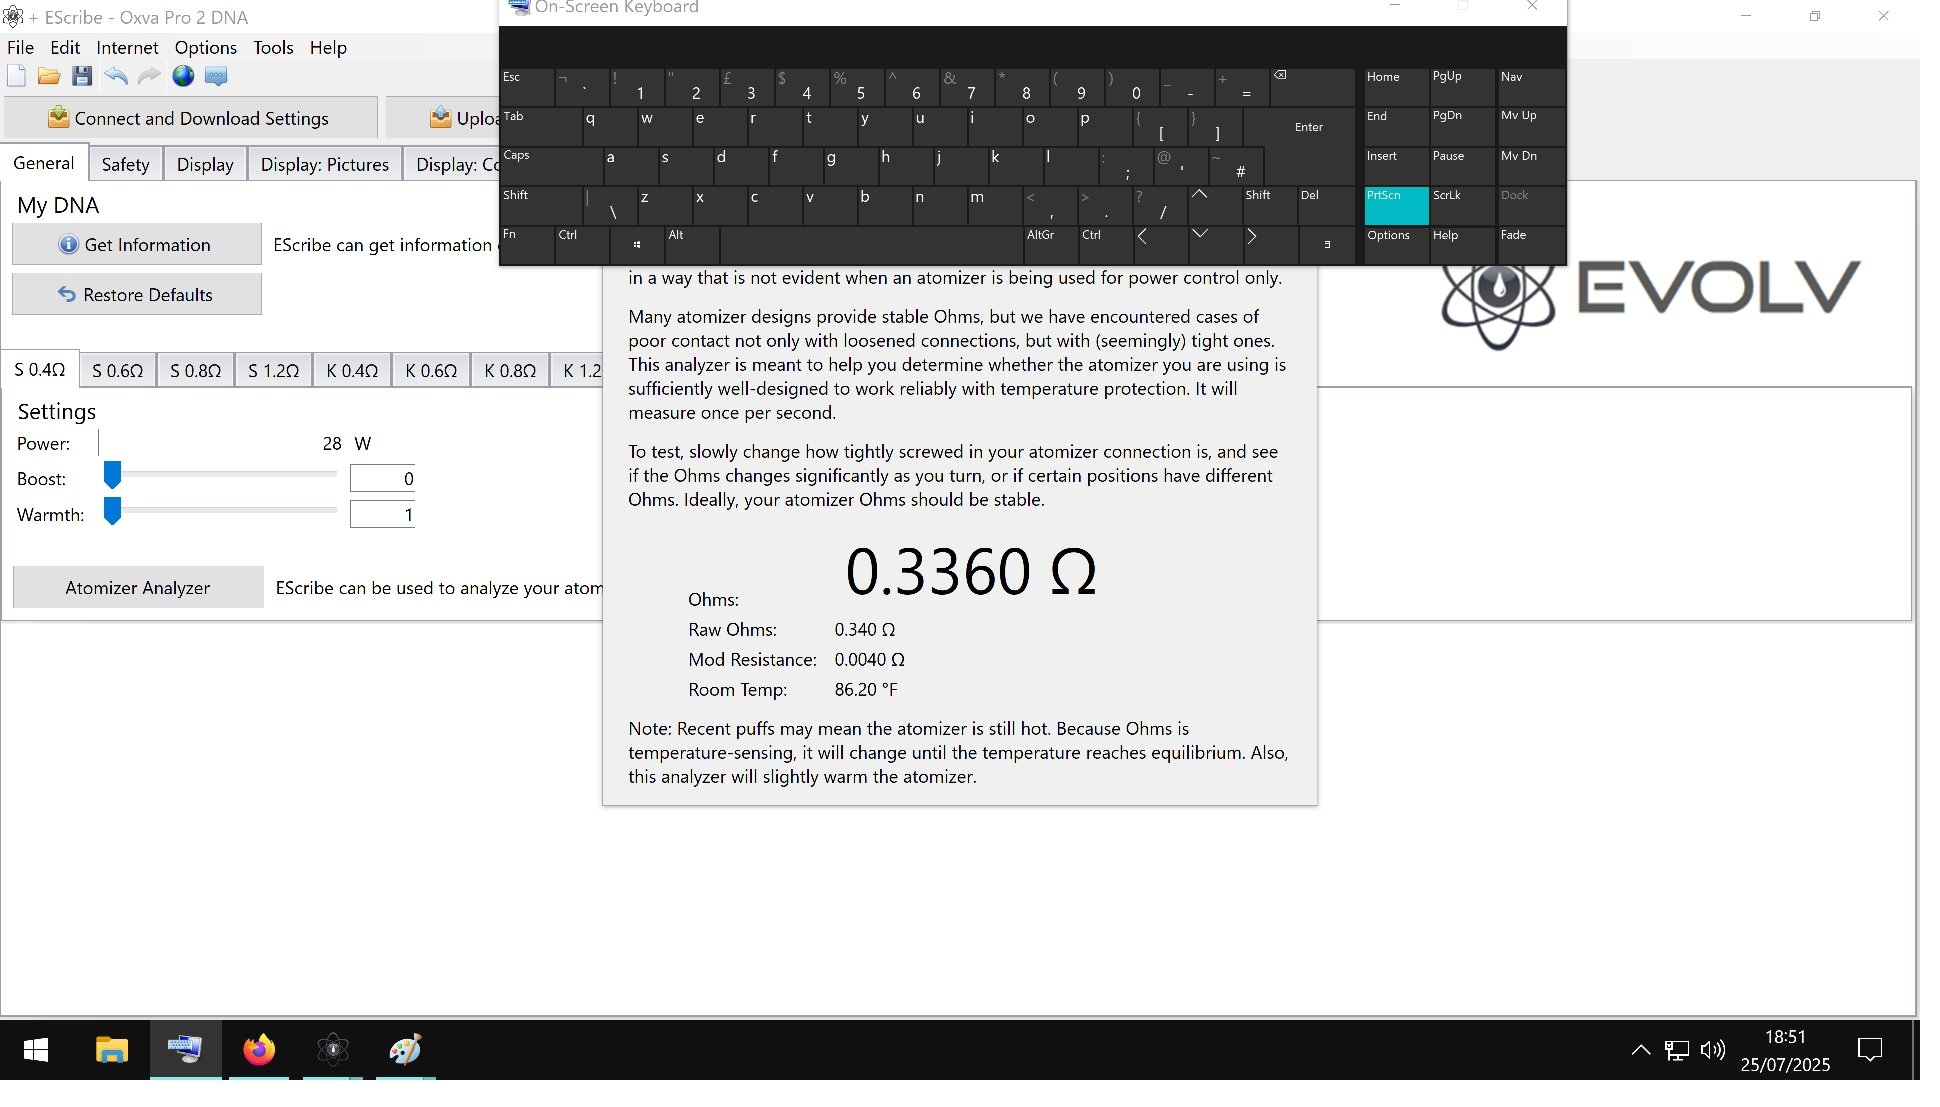The height and width of the screenshot is (1107, 1940).
Task: Select the K 0.6Ω profile tab
Action: click(x=431, y=370)
